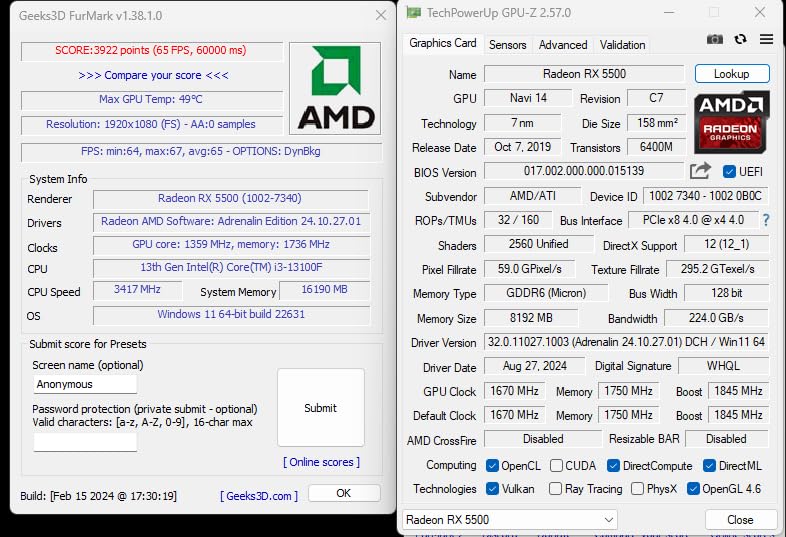Viewport: 786px width, 537px height.
Task: Click the BIOS share/export icon
Action: pos(700,171)
